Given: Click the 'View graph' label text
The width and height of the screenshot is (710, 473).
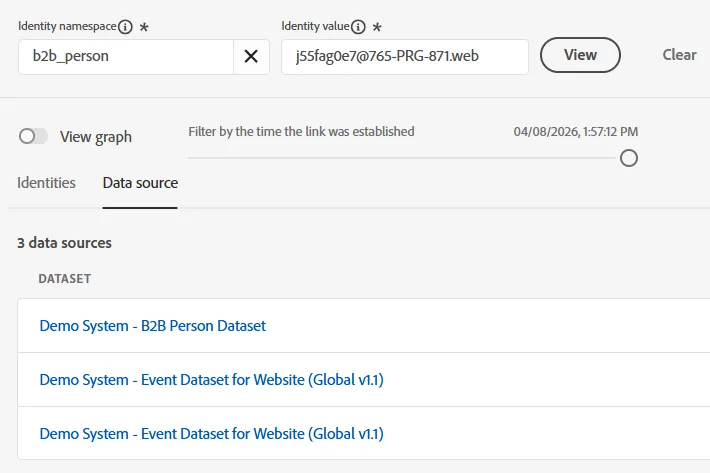Looking at the screenshot, I should [x=96, y=137].
